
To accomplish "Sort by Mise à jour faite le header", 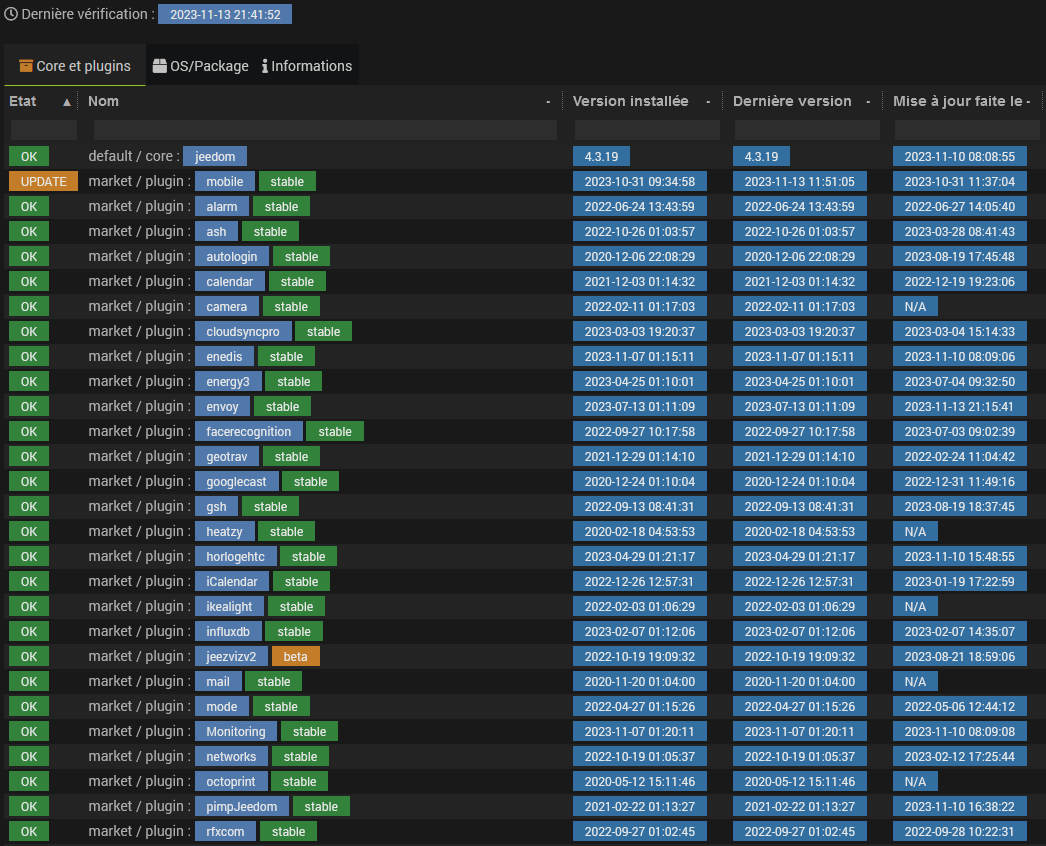I will [x=957, y=101].
